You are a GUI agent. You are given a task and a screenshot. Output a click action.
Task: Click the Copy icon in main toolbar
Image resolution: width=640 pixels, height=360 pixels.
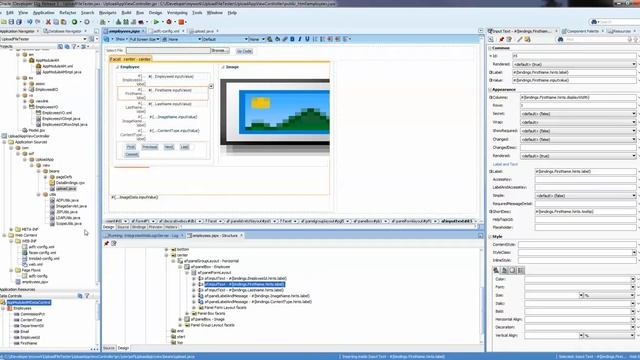[56, 22]
